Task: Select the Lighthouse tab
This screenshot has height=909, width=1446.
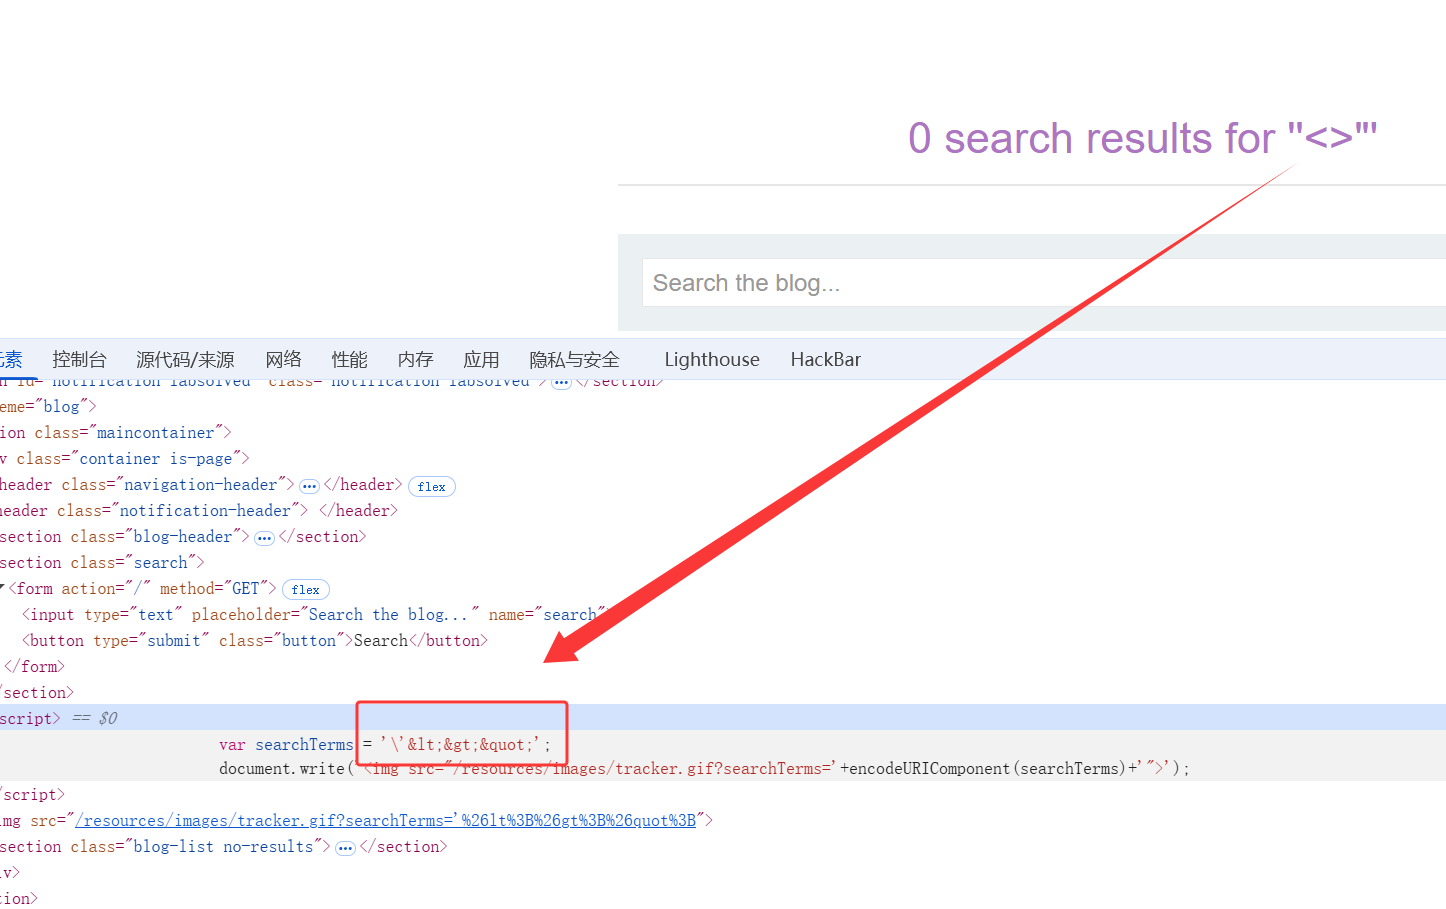Action: pyautogui.click(x=712, y=360)
